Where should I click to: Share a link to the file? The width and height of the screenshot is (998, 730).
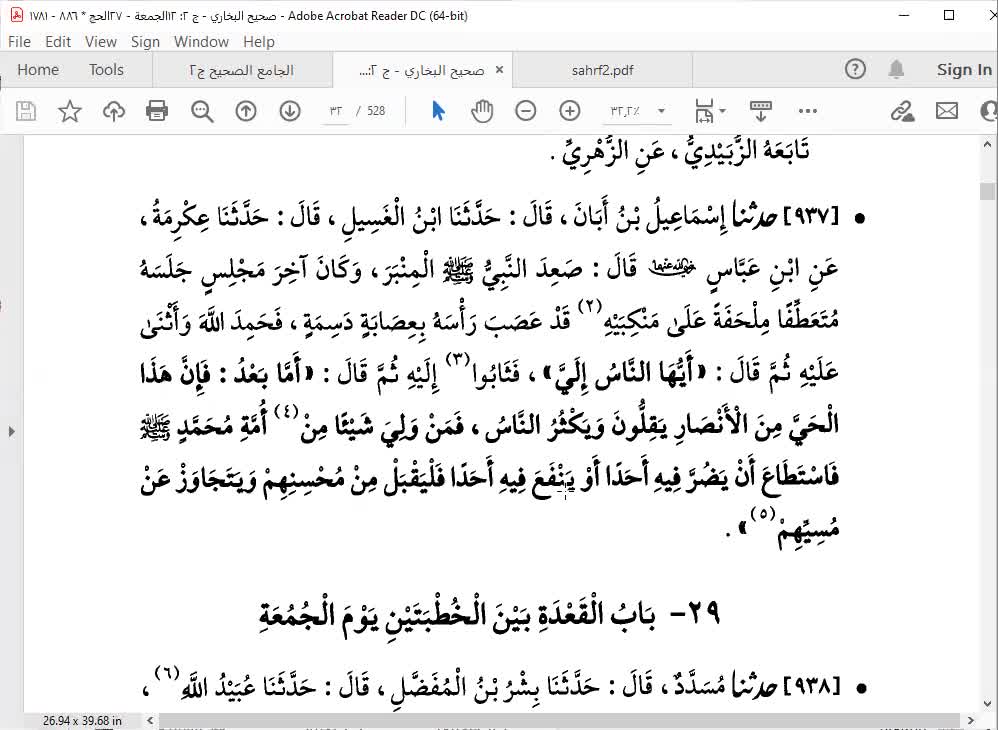click(x=902, y=111)
